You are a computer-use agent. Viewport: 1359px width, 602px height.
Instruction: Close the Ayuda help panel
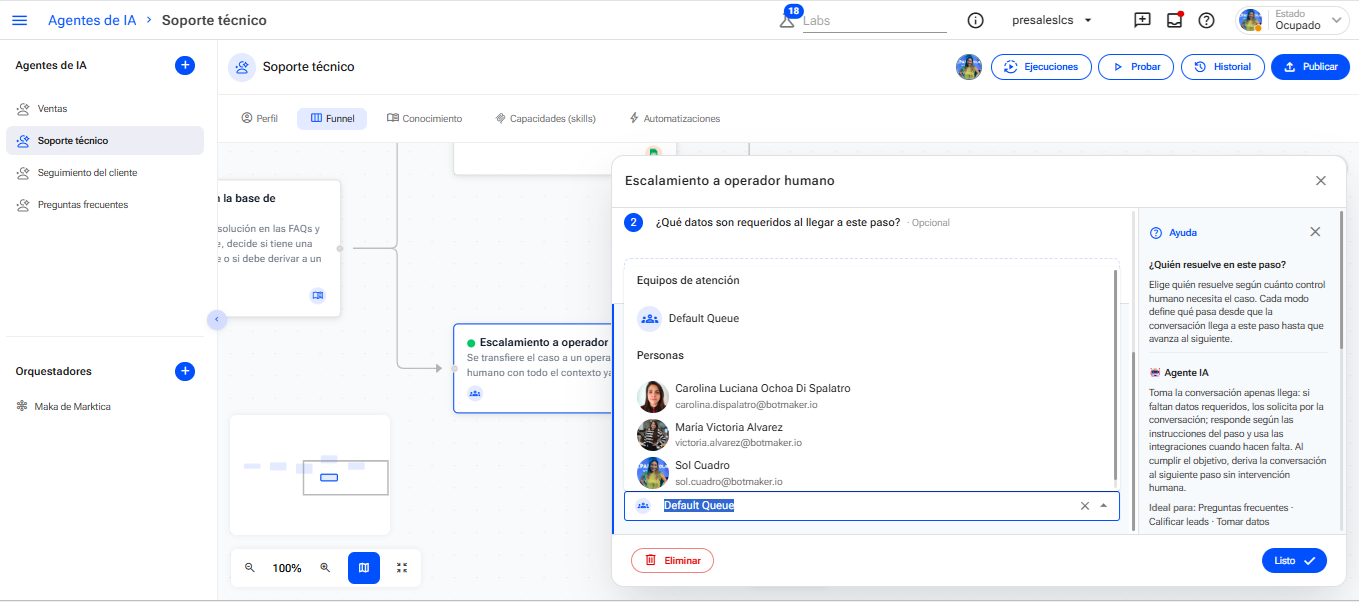tap(1315, 232)
